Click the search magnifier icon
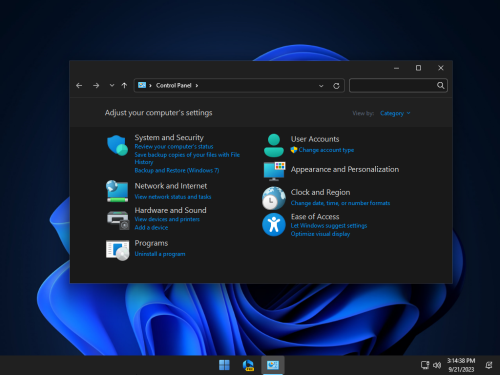 coord(441,86)
